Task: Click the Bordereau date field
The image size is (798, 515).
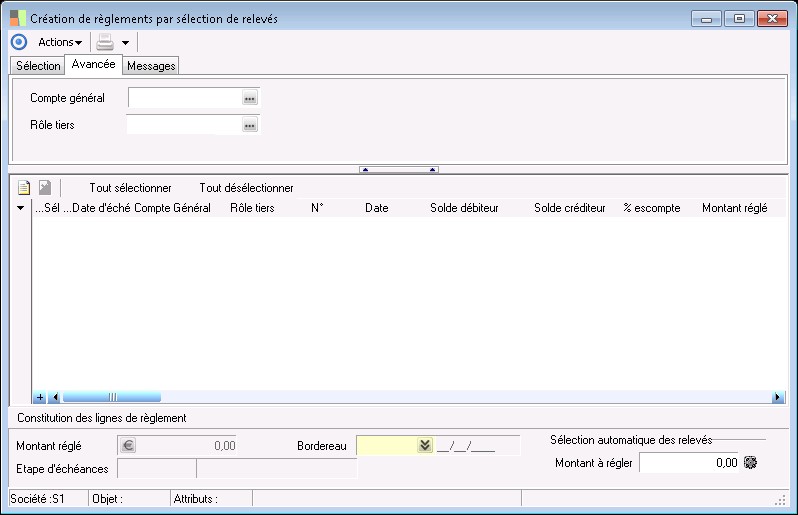Action: 477,446
